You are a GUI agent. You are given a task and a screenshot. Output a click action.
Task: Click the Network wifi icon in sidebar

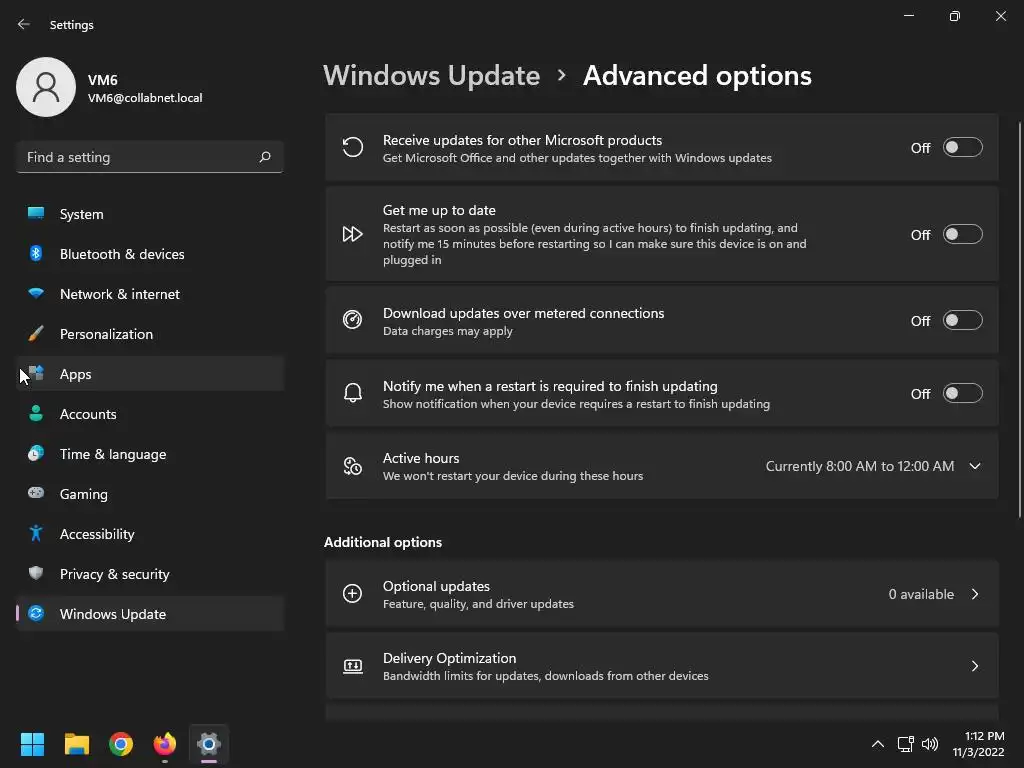coord(36,293)
